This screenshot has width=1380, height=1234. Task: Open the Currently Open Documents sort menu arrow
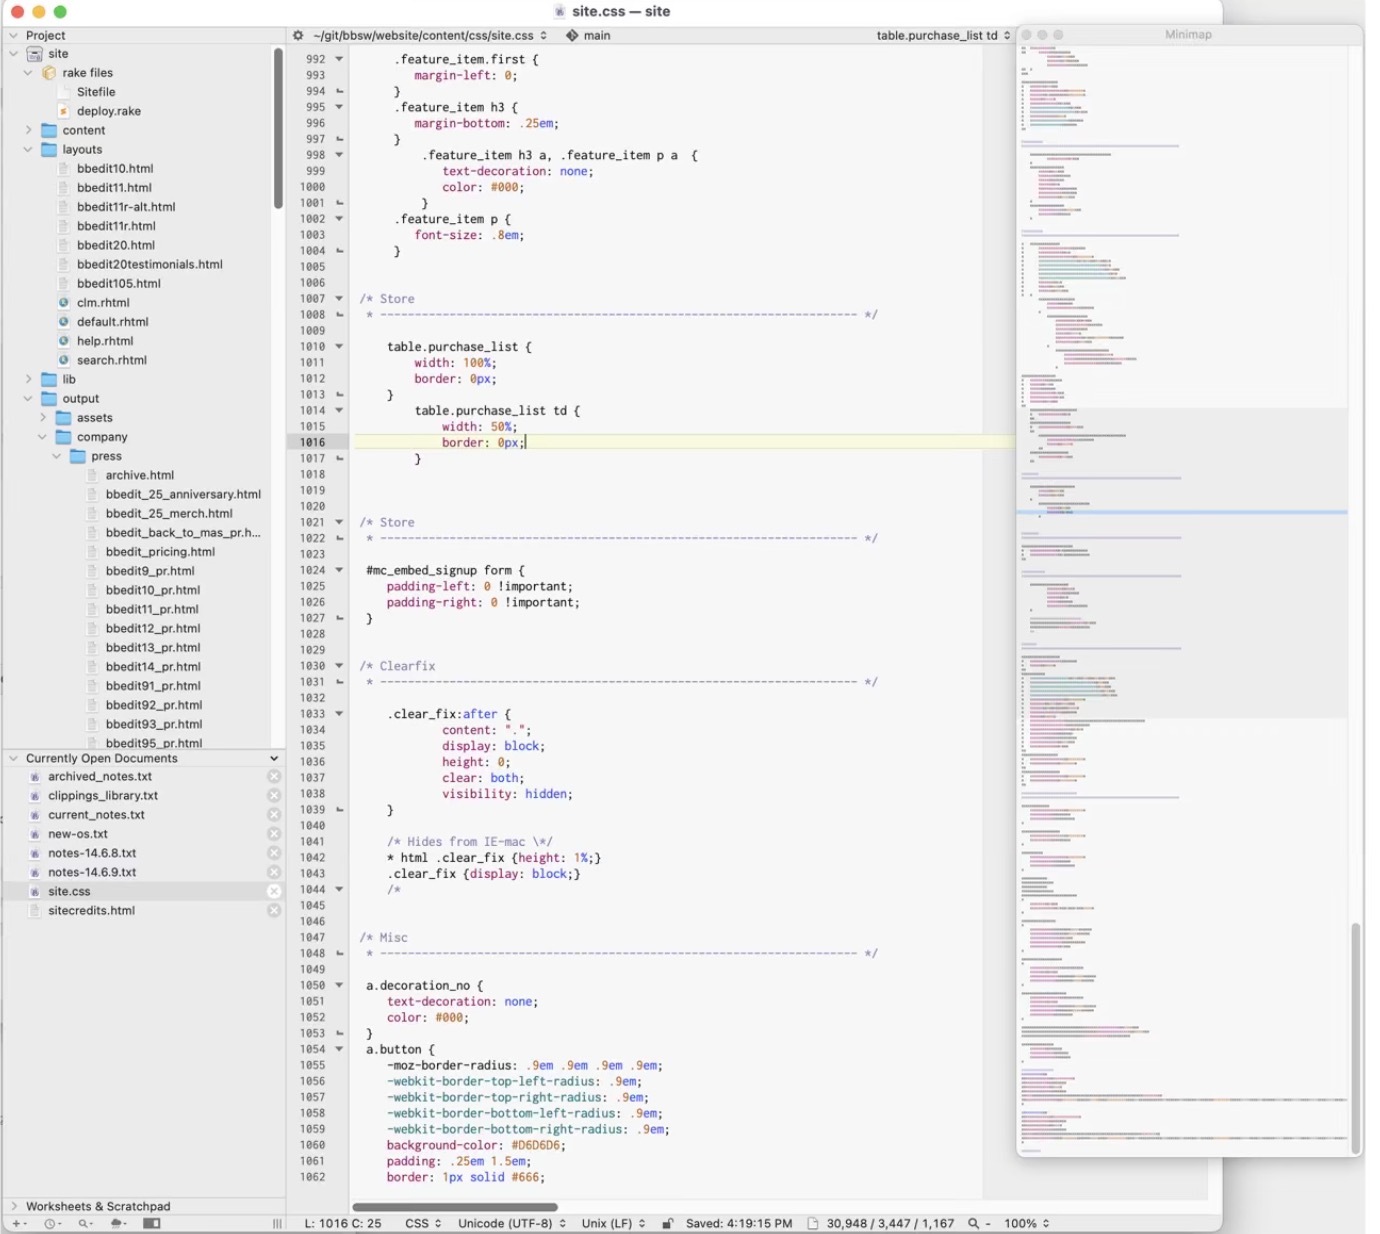point(274,758)
